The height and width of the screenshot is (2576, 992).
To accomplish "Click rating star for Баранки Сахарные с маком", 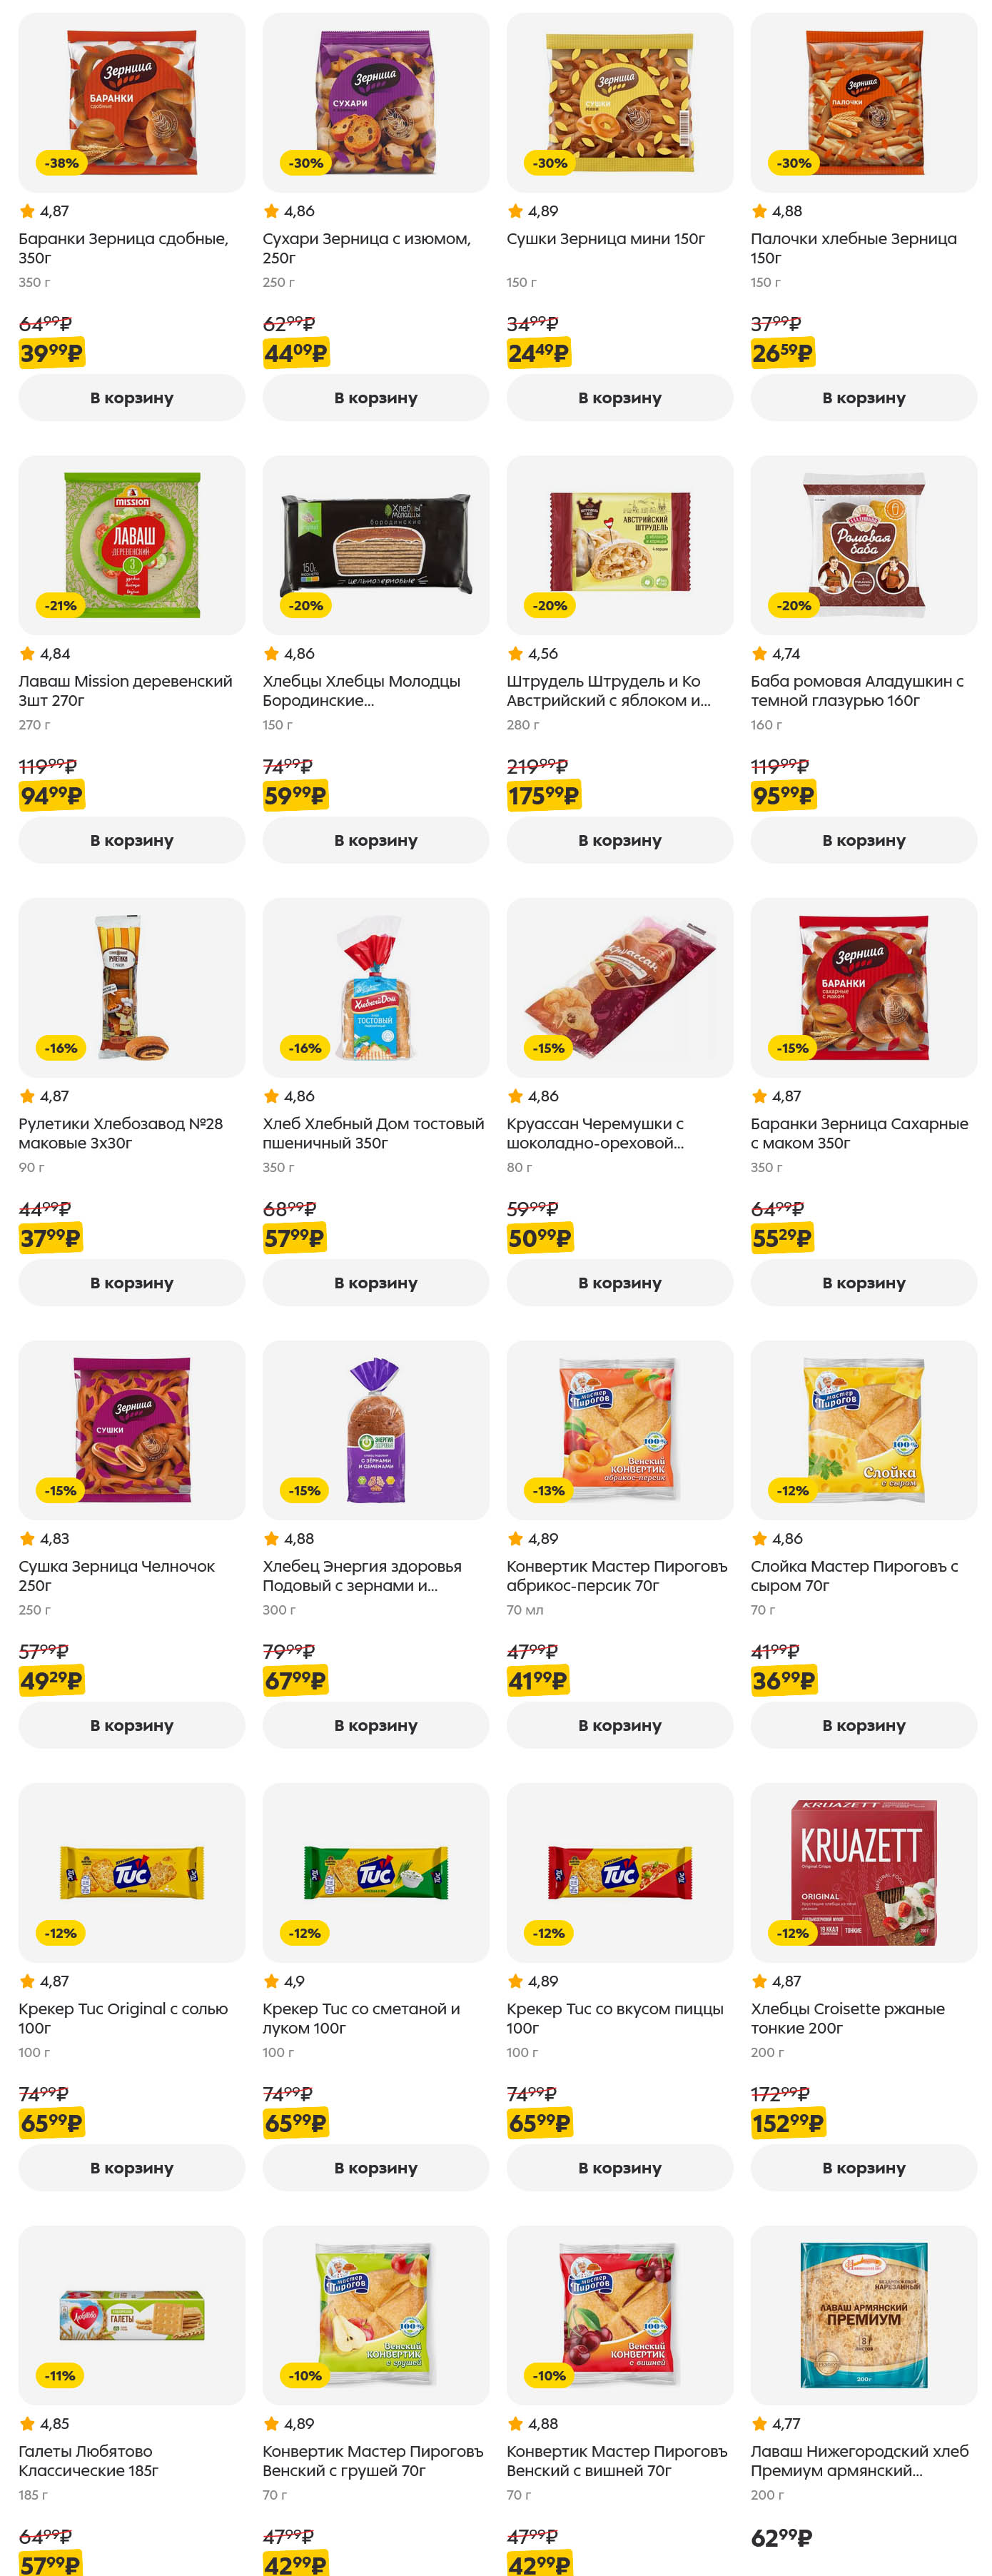I will [759, 1096].
